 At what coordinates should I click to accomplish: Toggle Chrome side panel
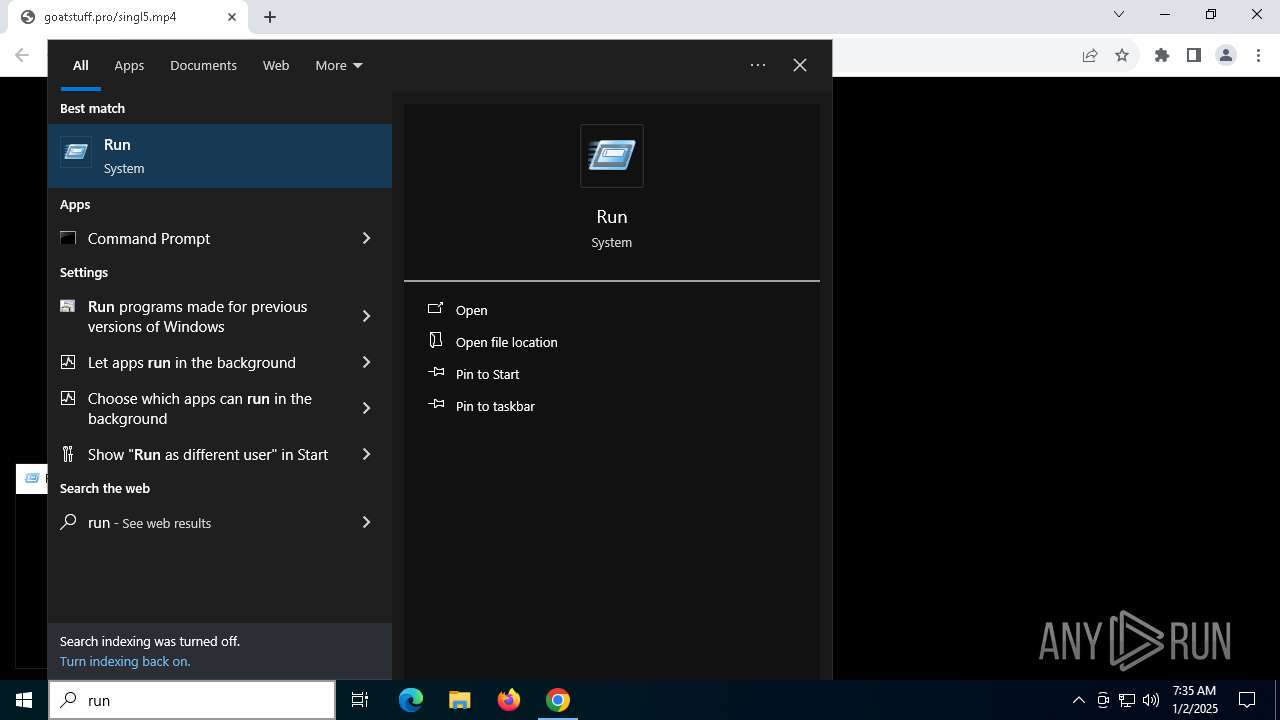coord(1194,56)
